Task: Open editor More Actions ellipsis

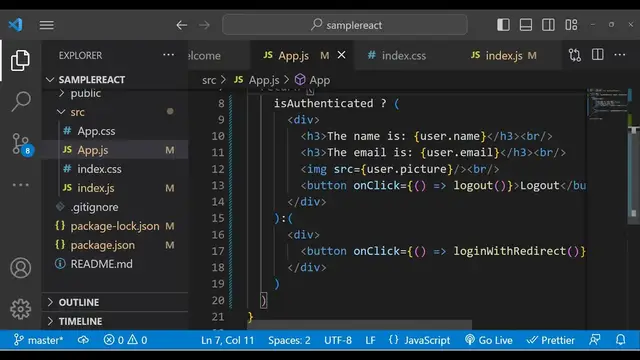Action: coord(620,55)
